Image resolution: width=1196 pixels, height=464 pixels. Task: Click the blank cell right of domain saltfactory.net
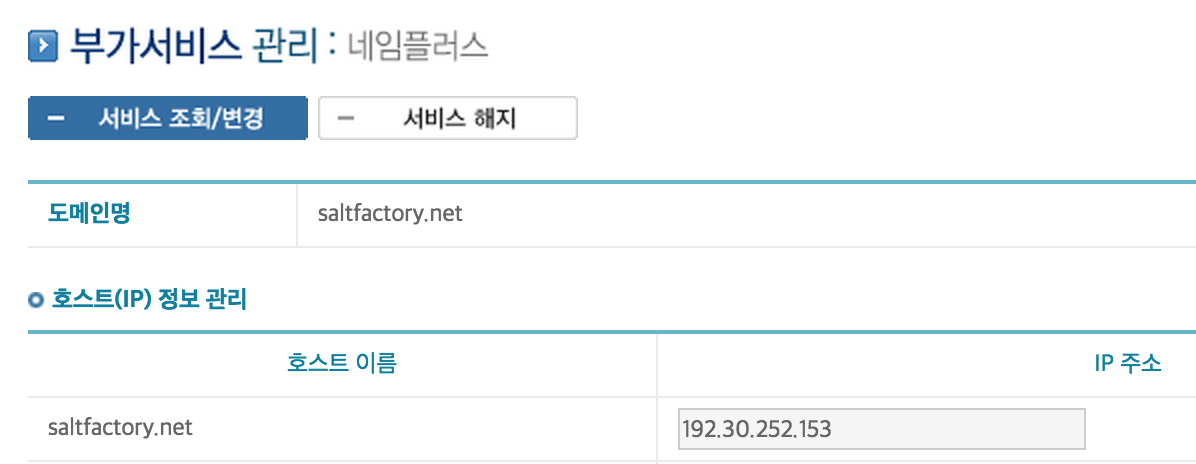829,215
